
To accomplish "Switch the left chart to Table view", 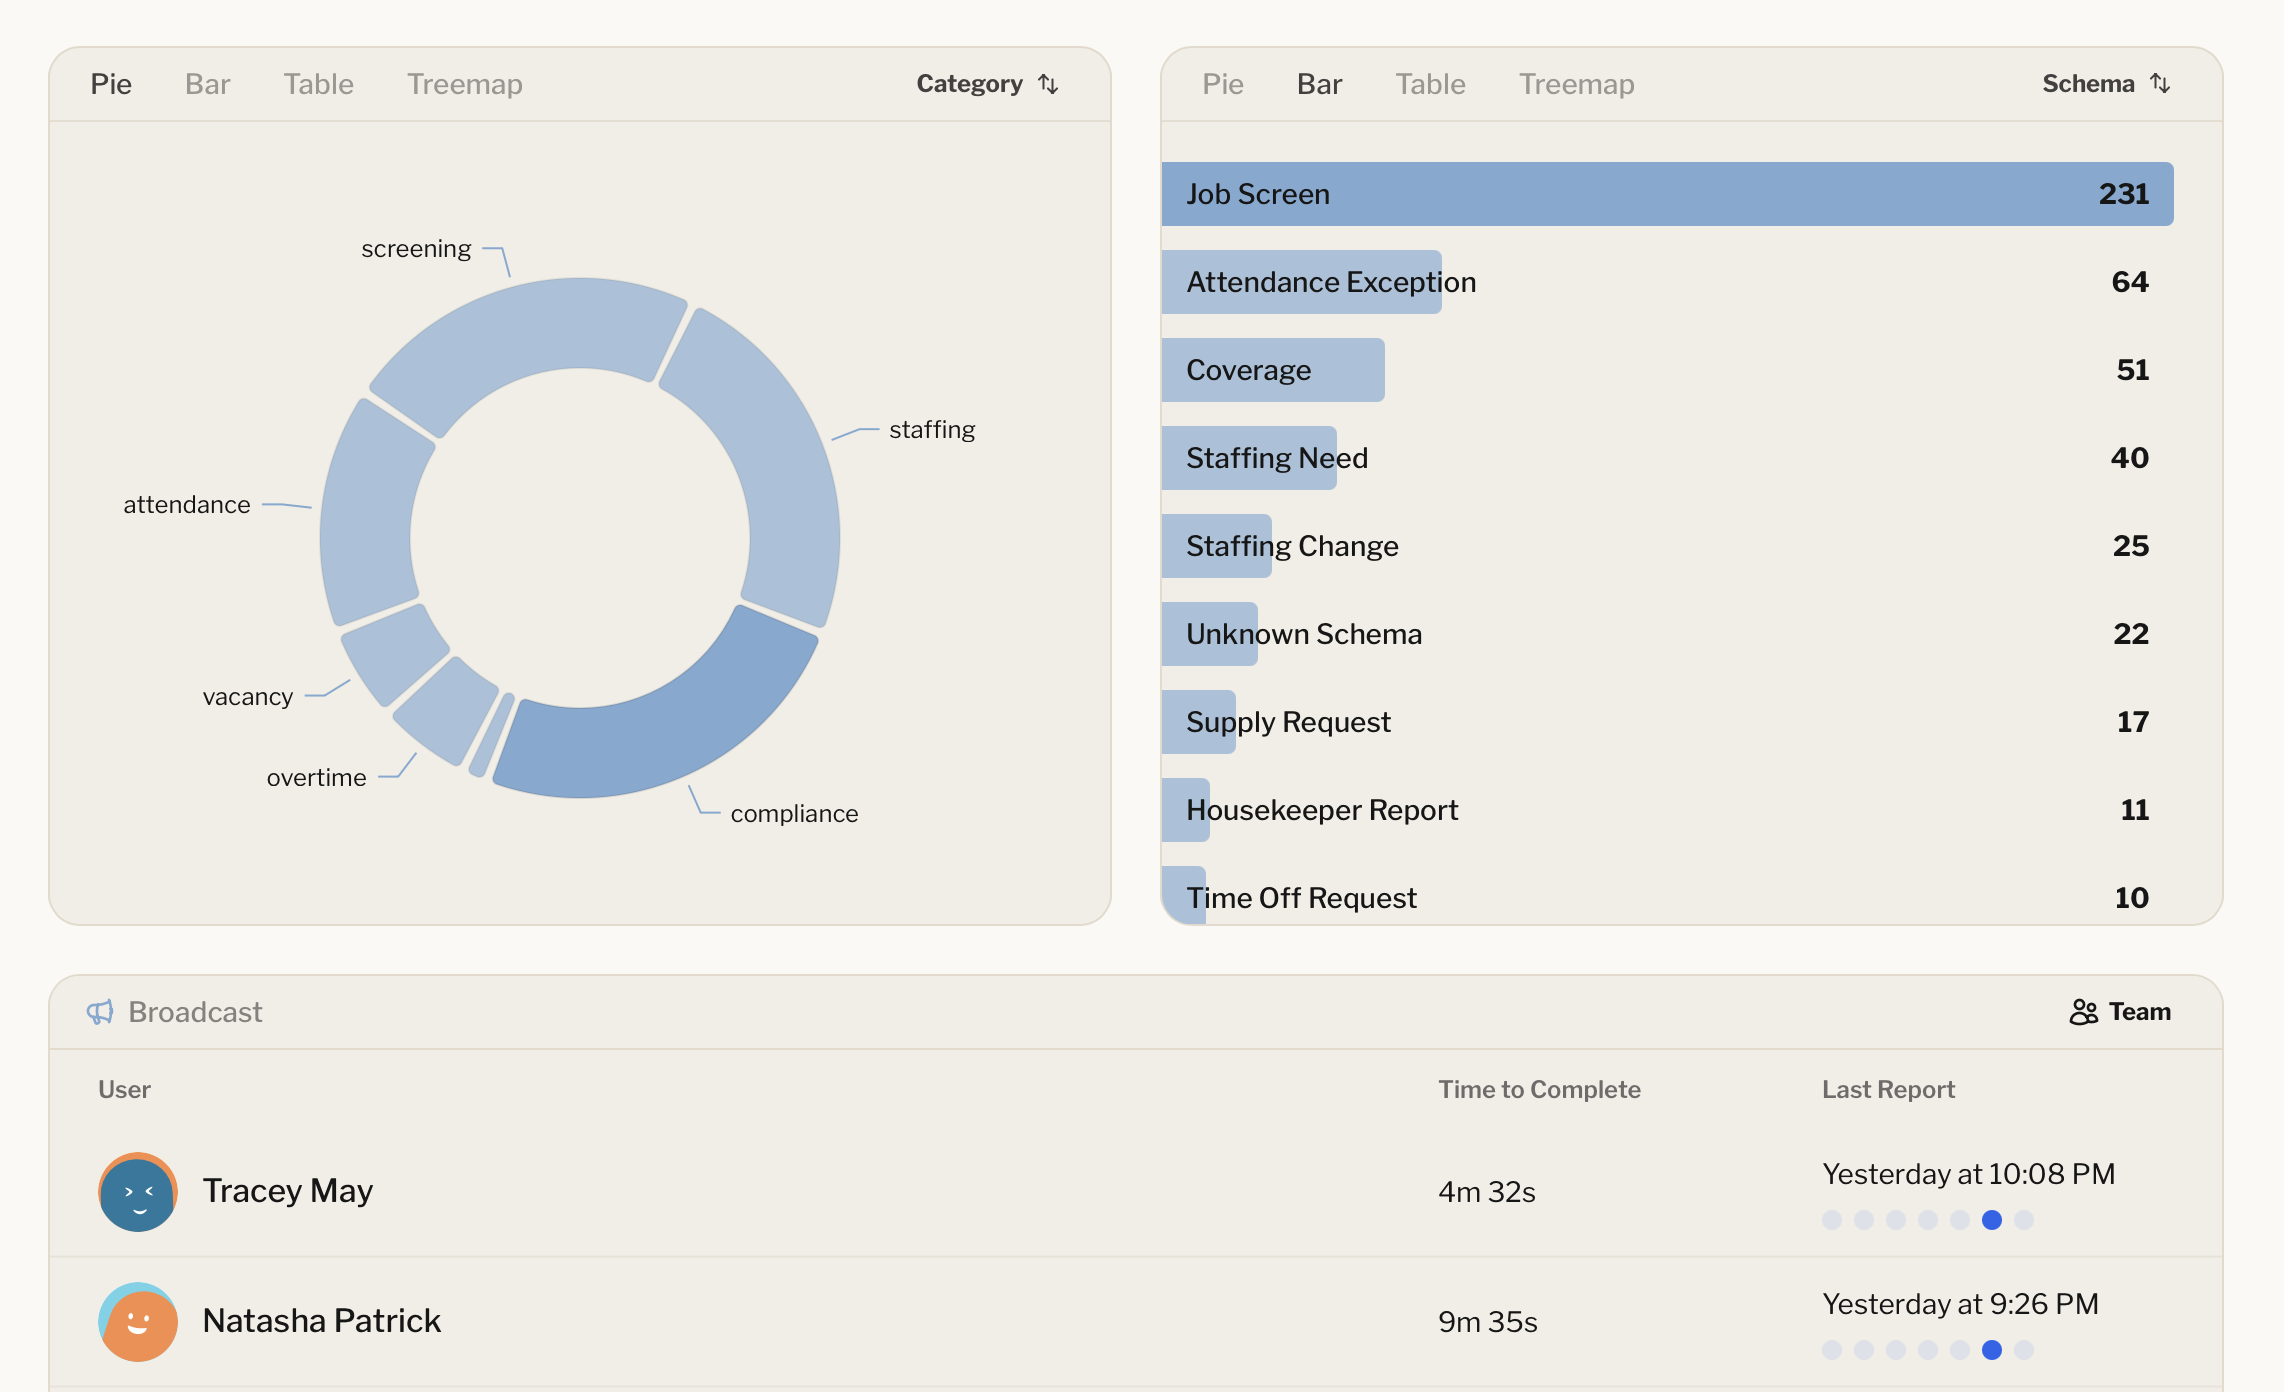I will tap(318, 84).
